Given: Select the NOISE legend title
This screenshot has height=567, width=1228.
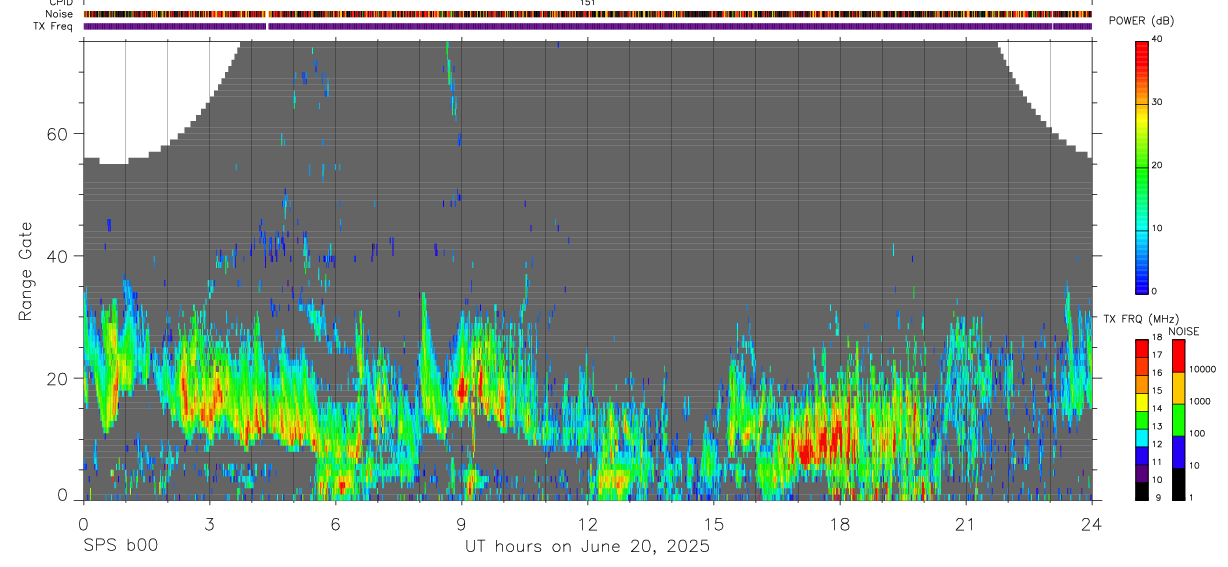Looking at the screenshot, I should pyautogui.click(x=1184, y=331).
